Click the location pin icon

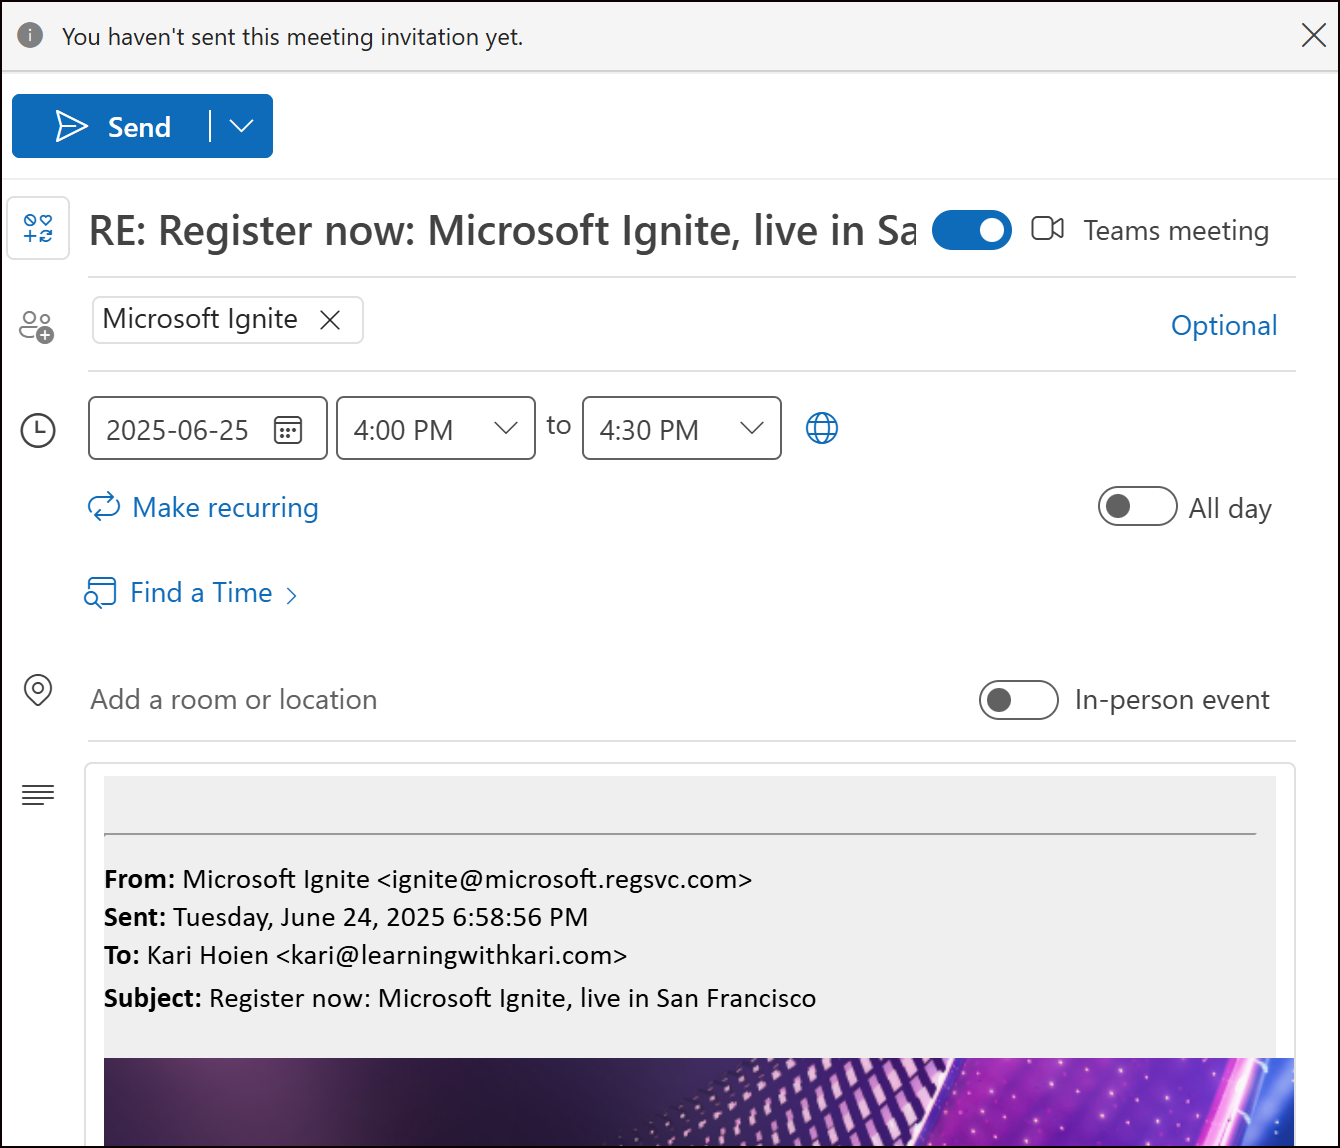(38, 690)
